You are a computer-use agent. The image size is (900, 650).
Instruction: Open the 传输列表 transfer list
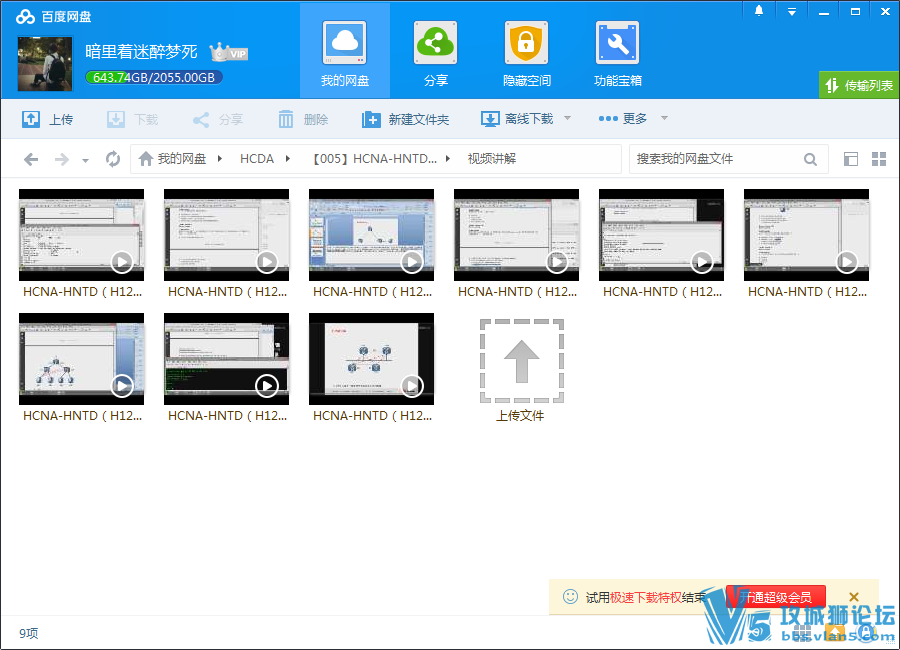pyautogui.click(x=859, y=86)
